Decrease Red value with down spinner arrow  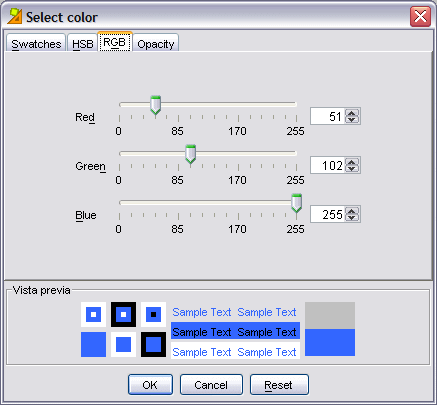[352, 120]
